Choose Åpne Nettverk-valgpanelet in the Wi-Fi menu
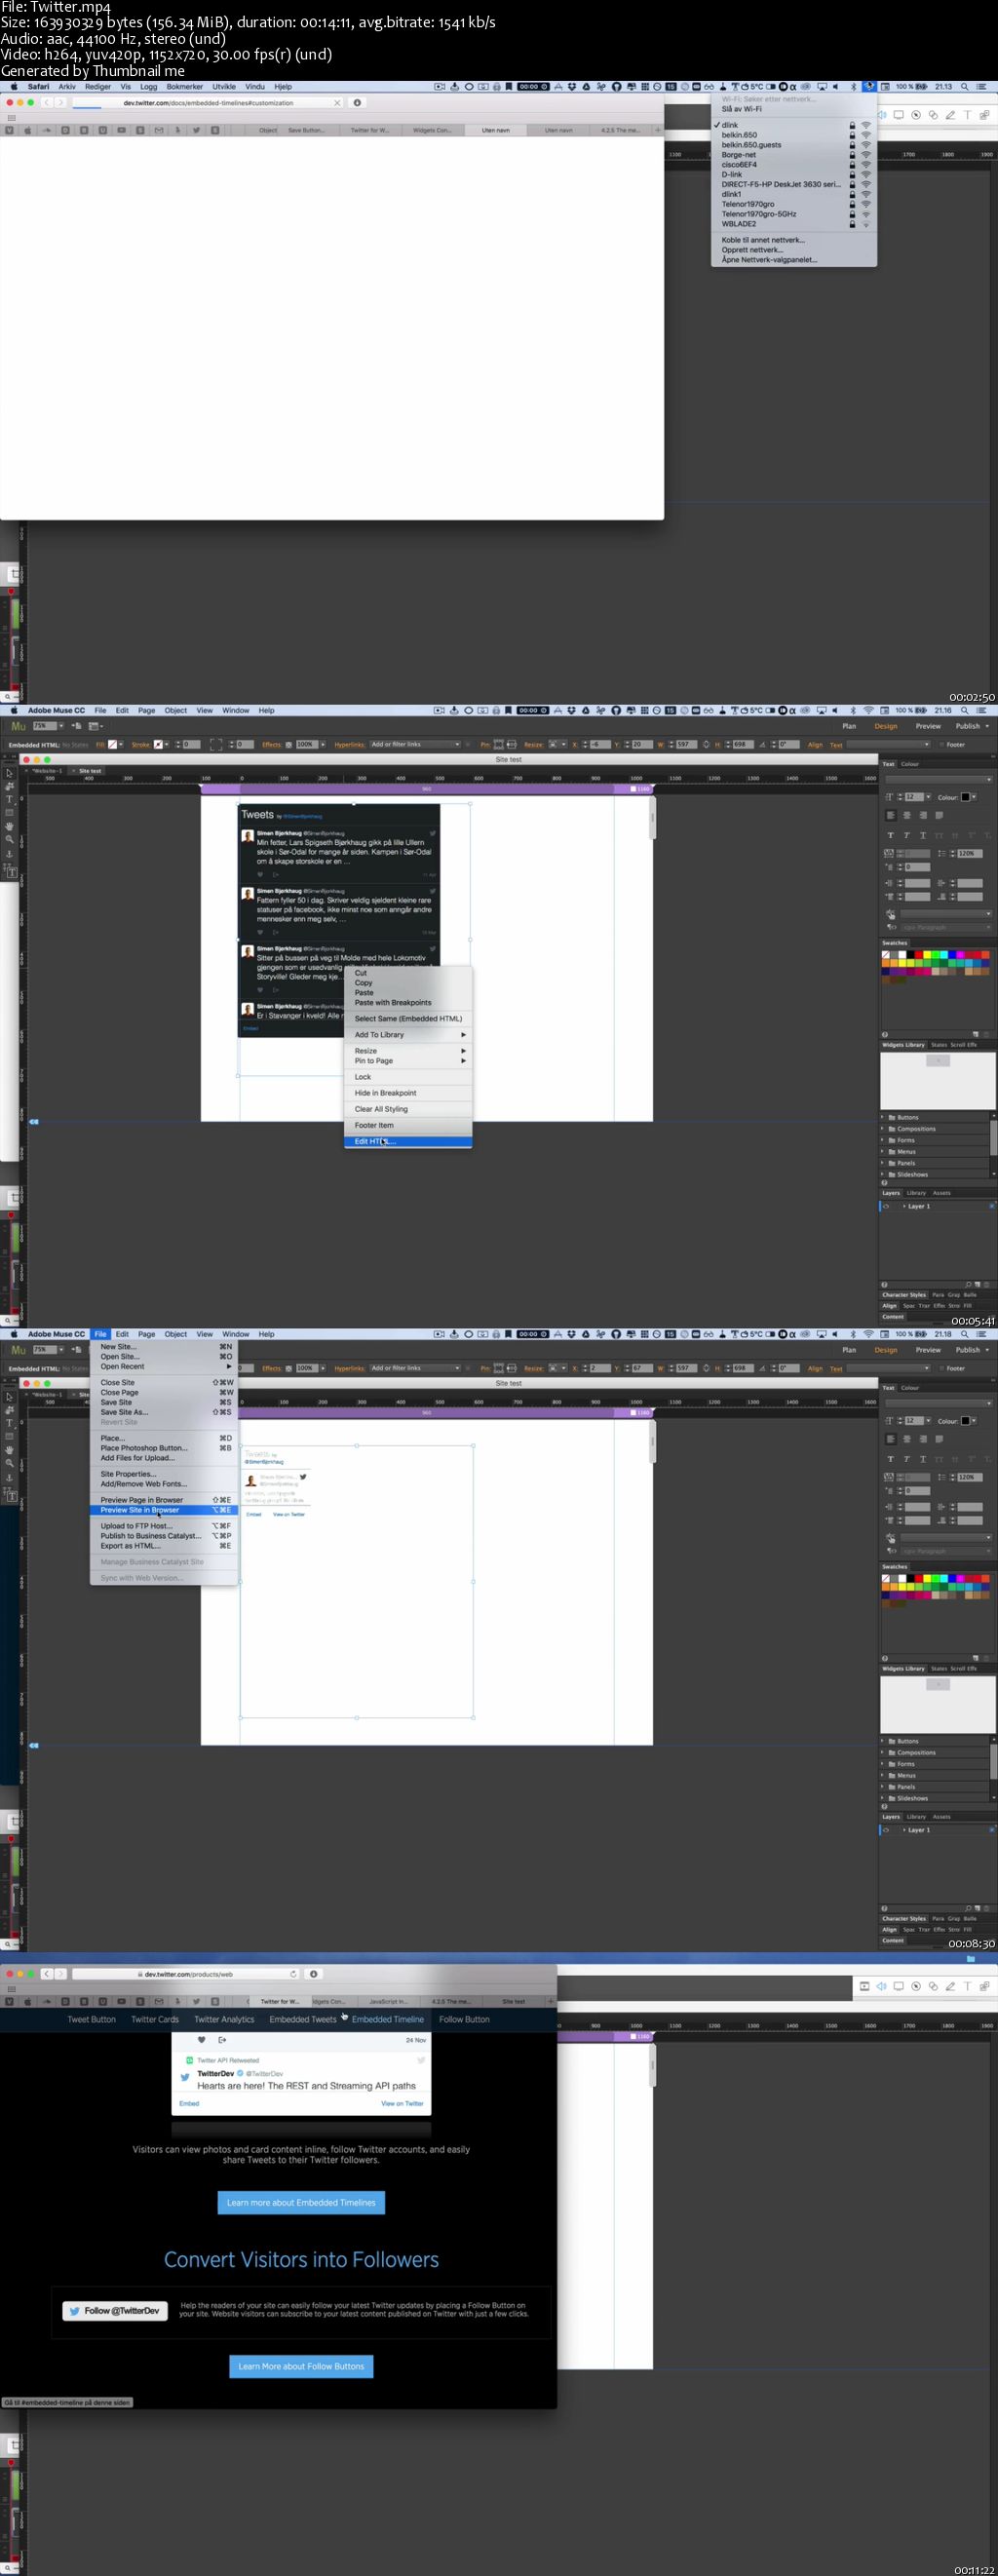 (x=794, y=260)
